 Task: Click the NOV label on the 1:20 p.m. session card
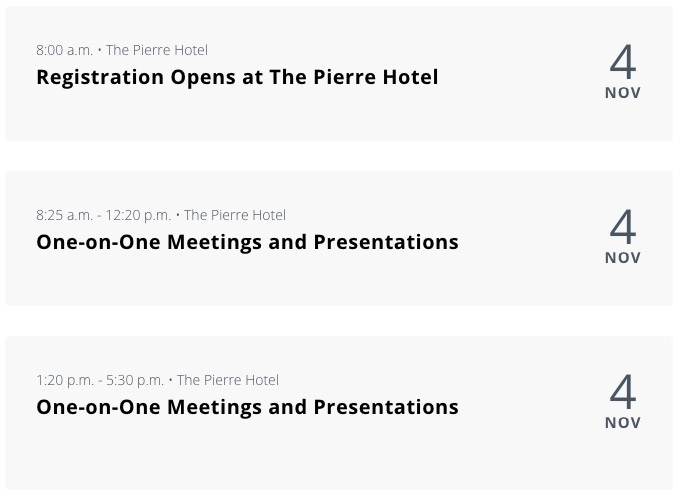622,423
